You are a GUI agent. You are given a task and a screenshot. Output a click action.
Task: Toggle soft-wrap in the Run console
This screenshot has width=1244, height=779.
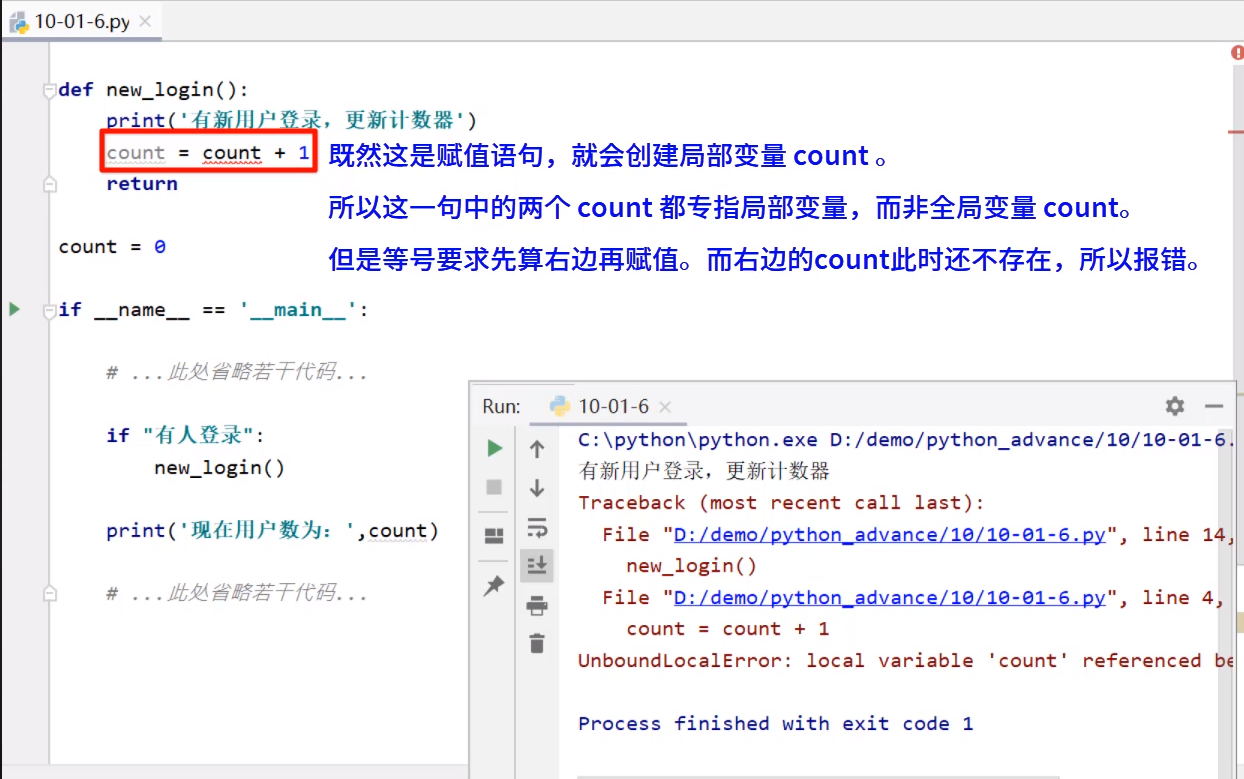click(x=537, y=527)
